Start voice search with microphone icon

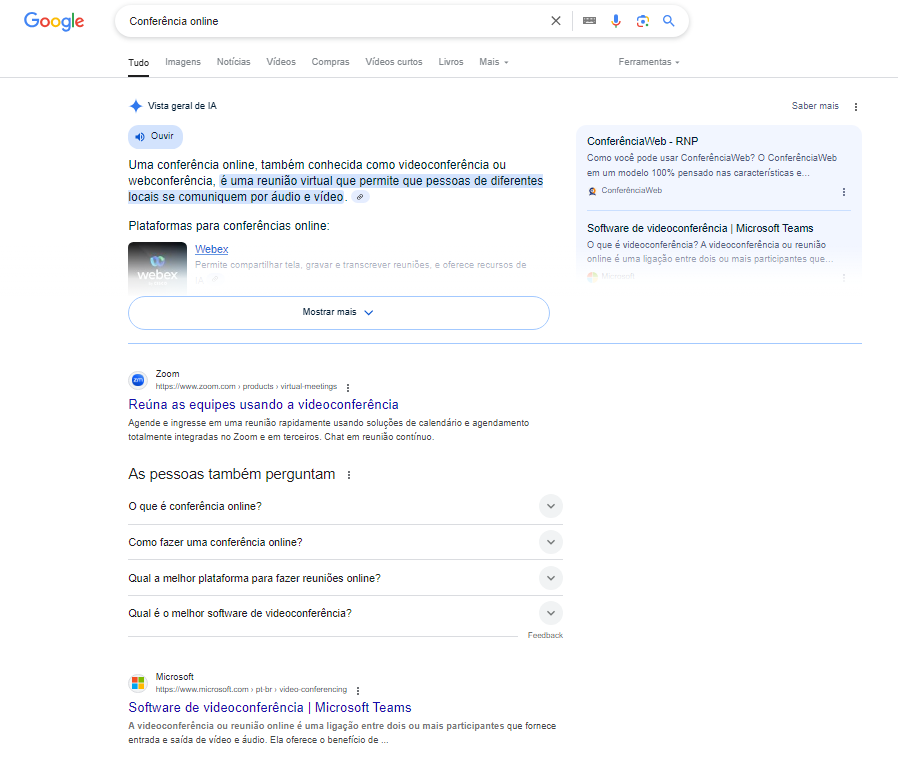616,21
